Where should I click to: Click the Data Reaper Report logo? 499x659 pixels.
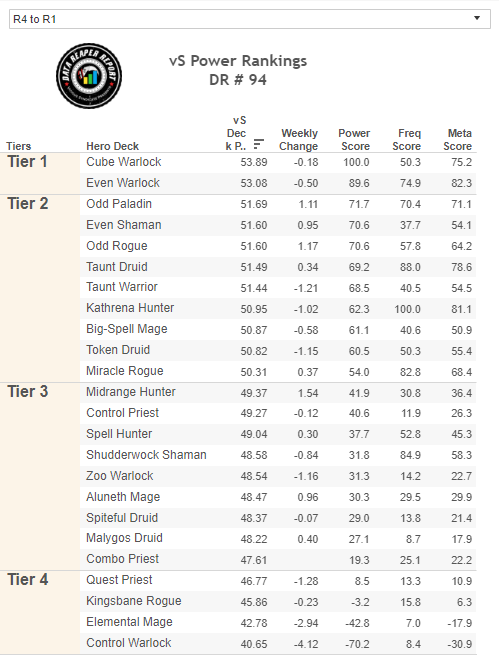[x=89, y=76]
